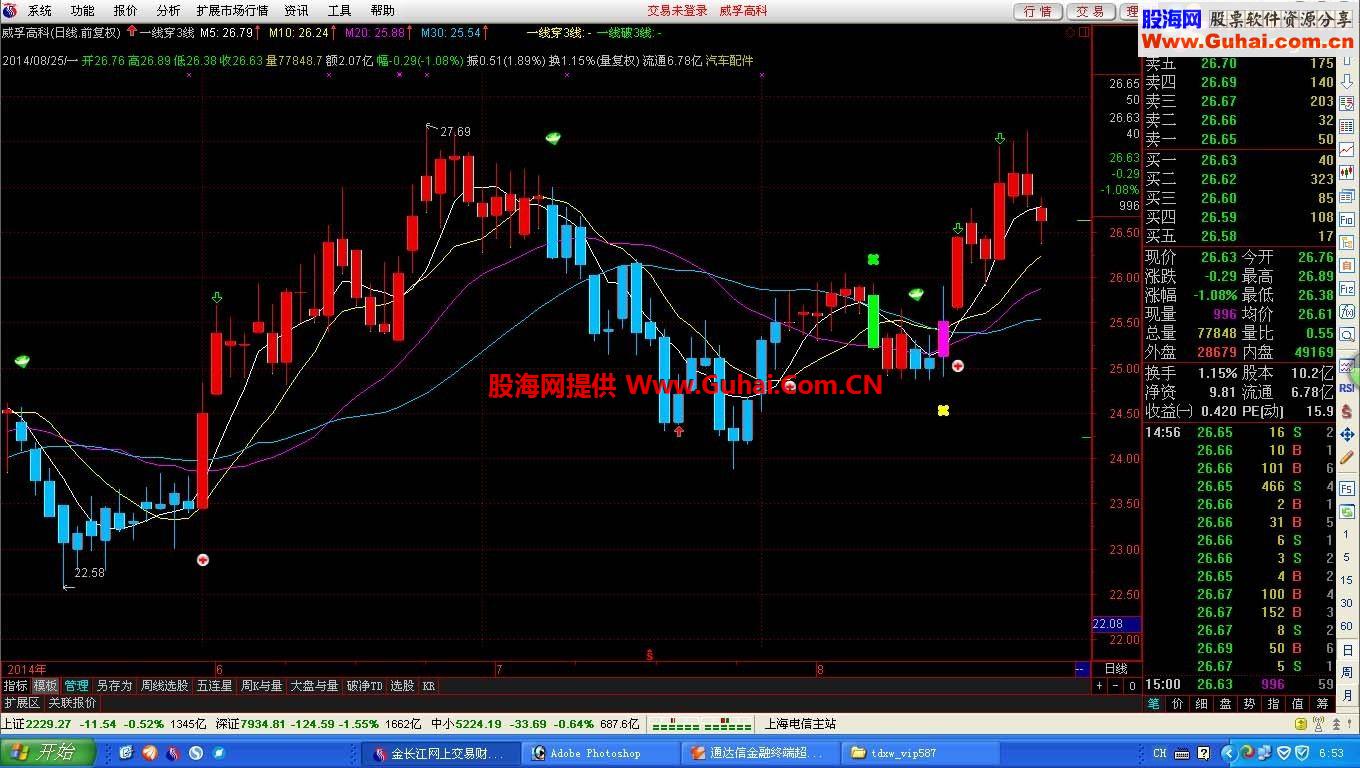The image size is (1360, 768).
Task: Switch to Adobe Photoshop taskbar window
Action: (x=600, y=753)
